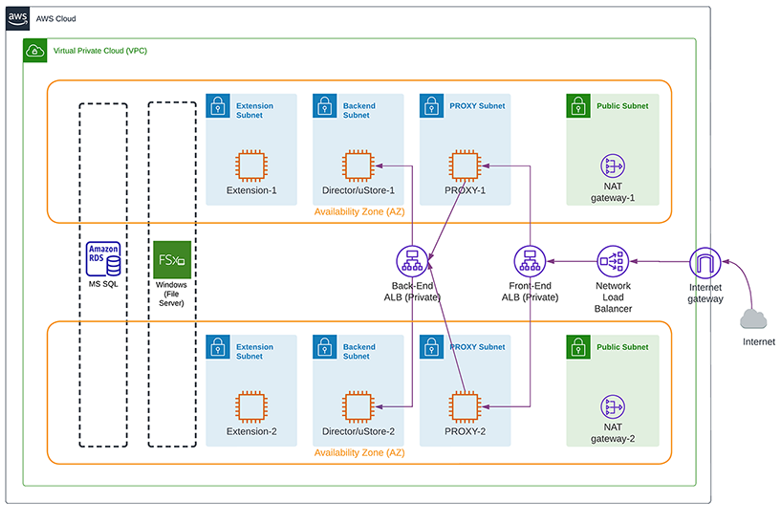
Task: Click the bottom PROXY Subnet title
Action: click(x=477, y=347)
